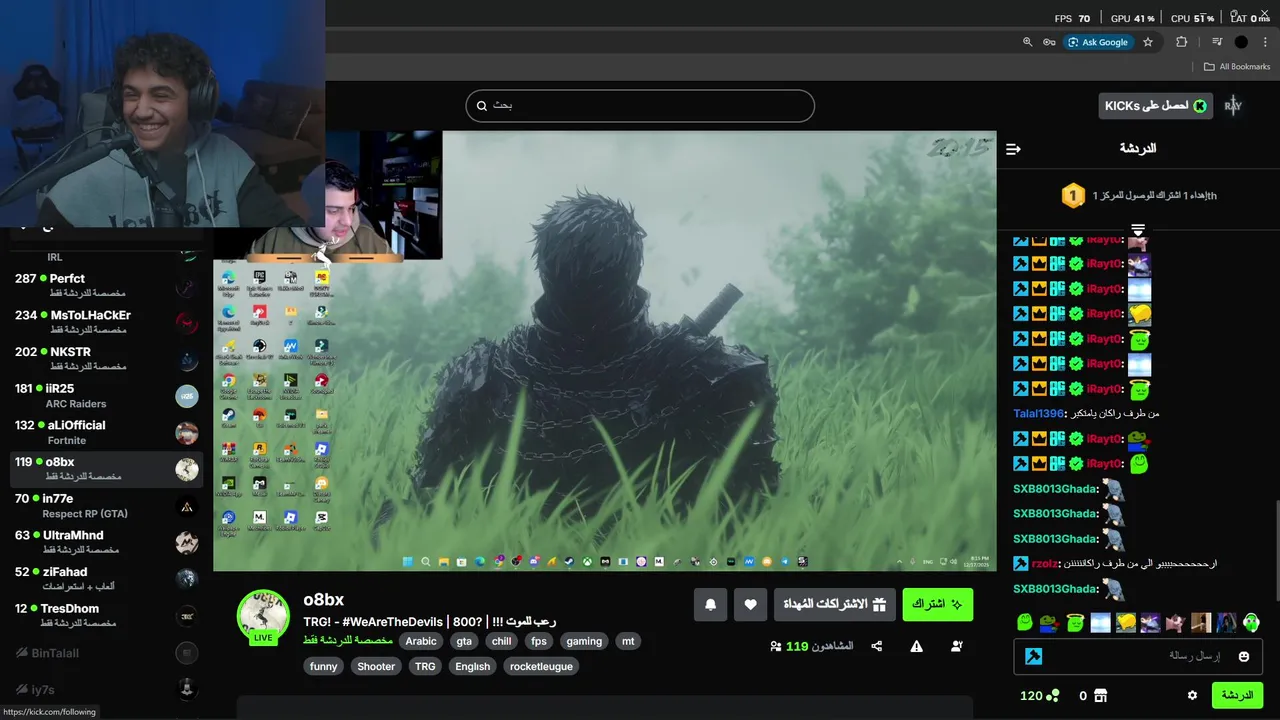Click the top search bar

(640, 105)
